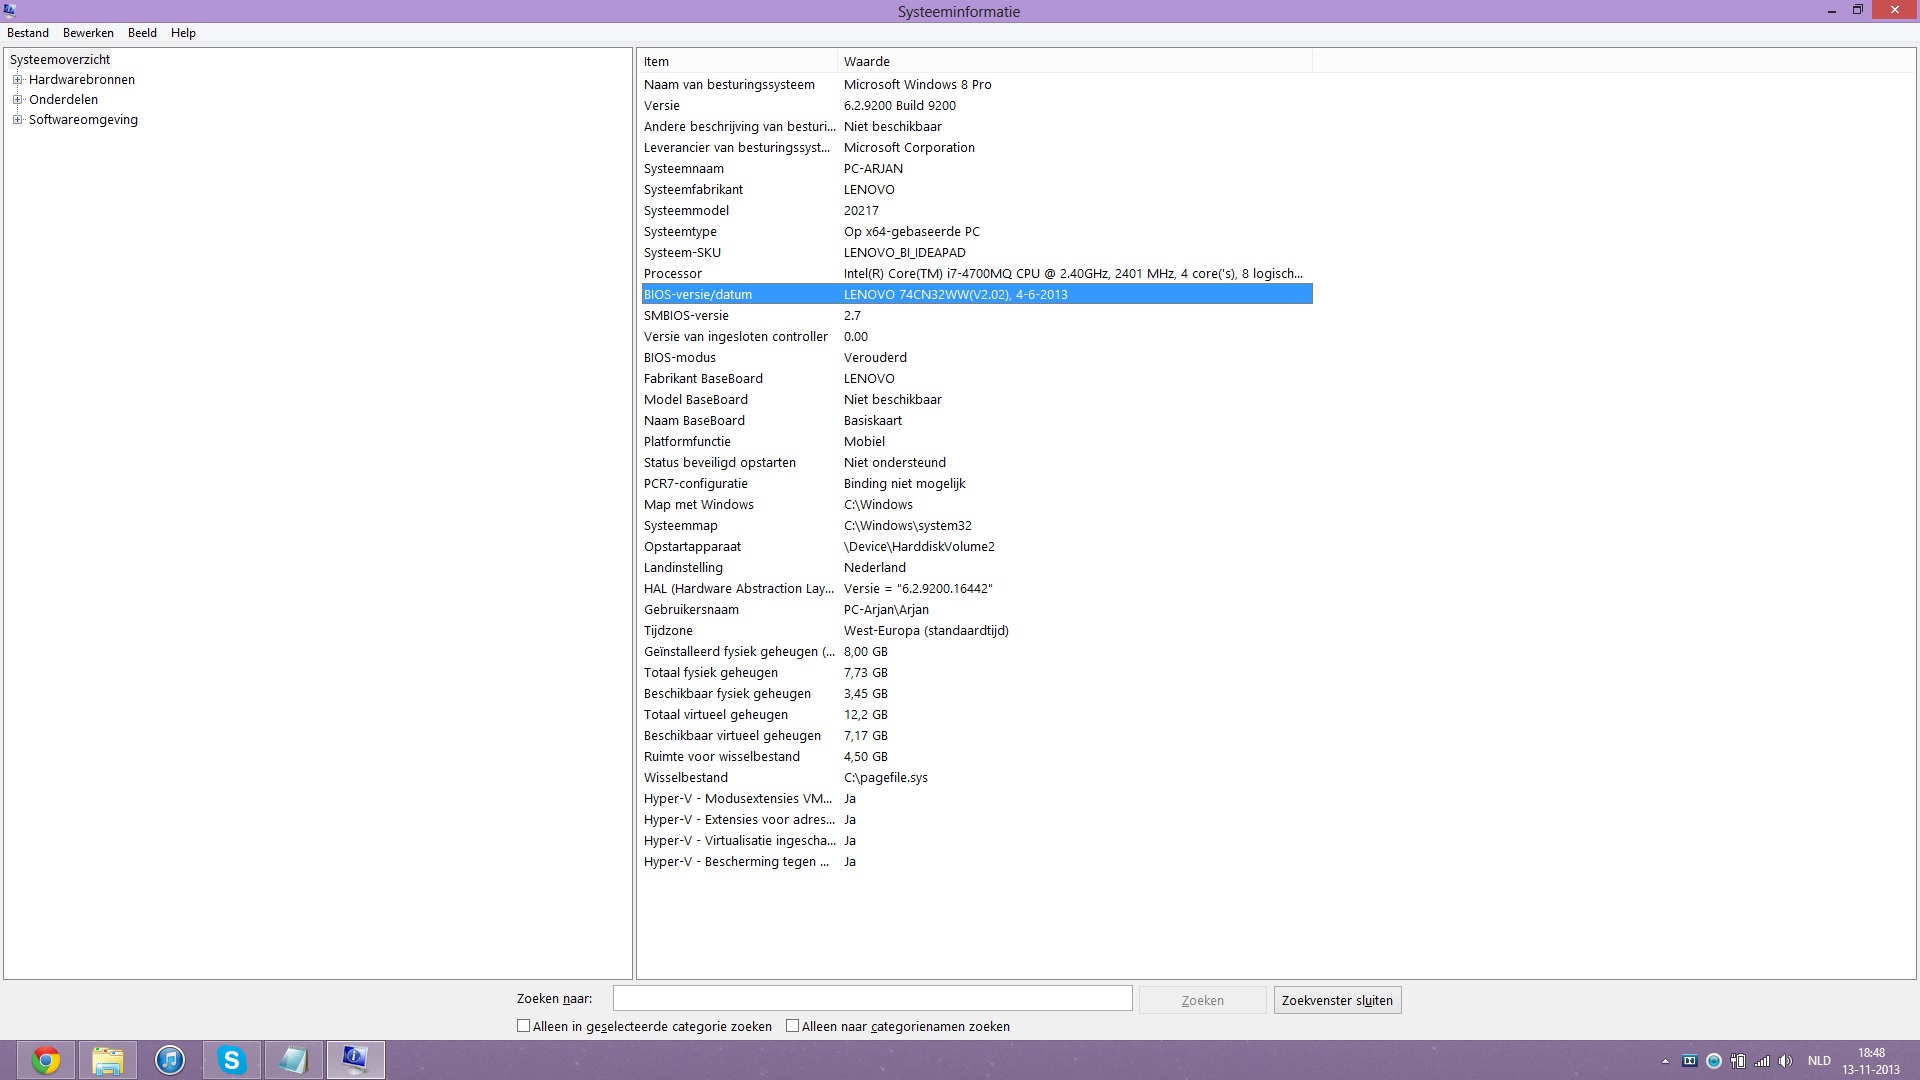Click the Opstartapparaat row

(976, 547)
